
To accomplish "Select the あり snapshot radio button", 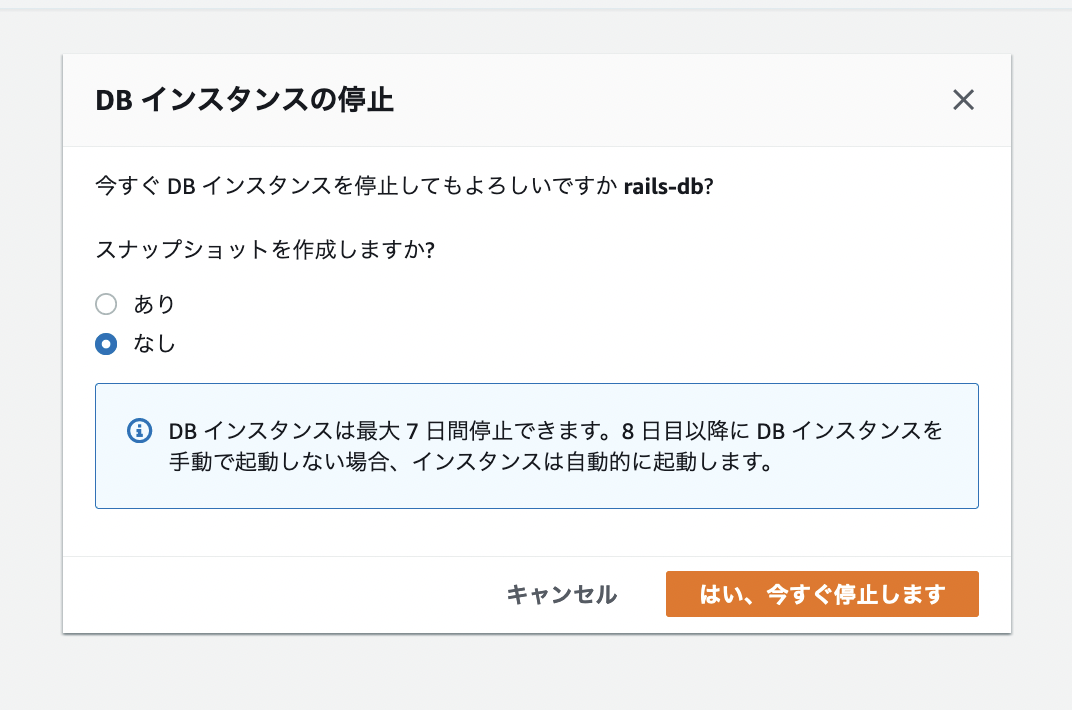I will pos(106,304).
